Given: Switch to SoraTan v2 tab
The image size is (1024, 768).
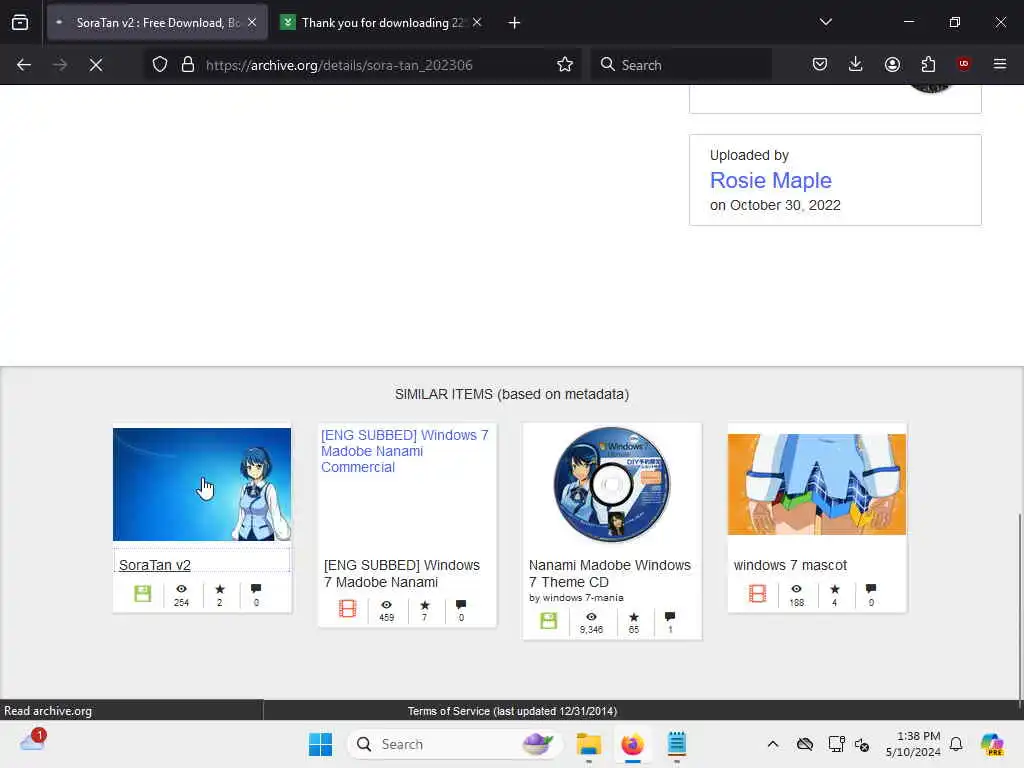Looking at the screenshot, I should pos(157,23).
